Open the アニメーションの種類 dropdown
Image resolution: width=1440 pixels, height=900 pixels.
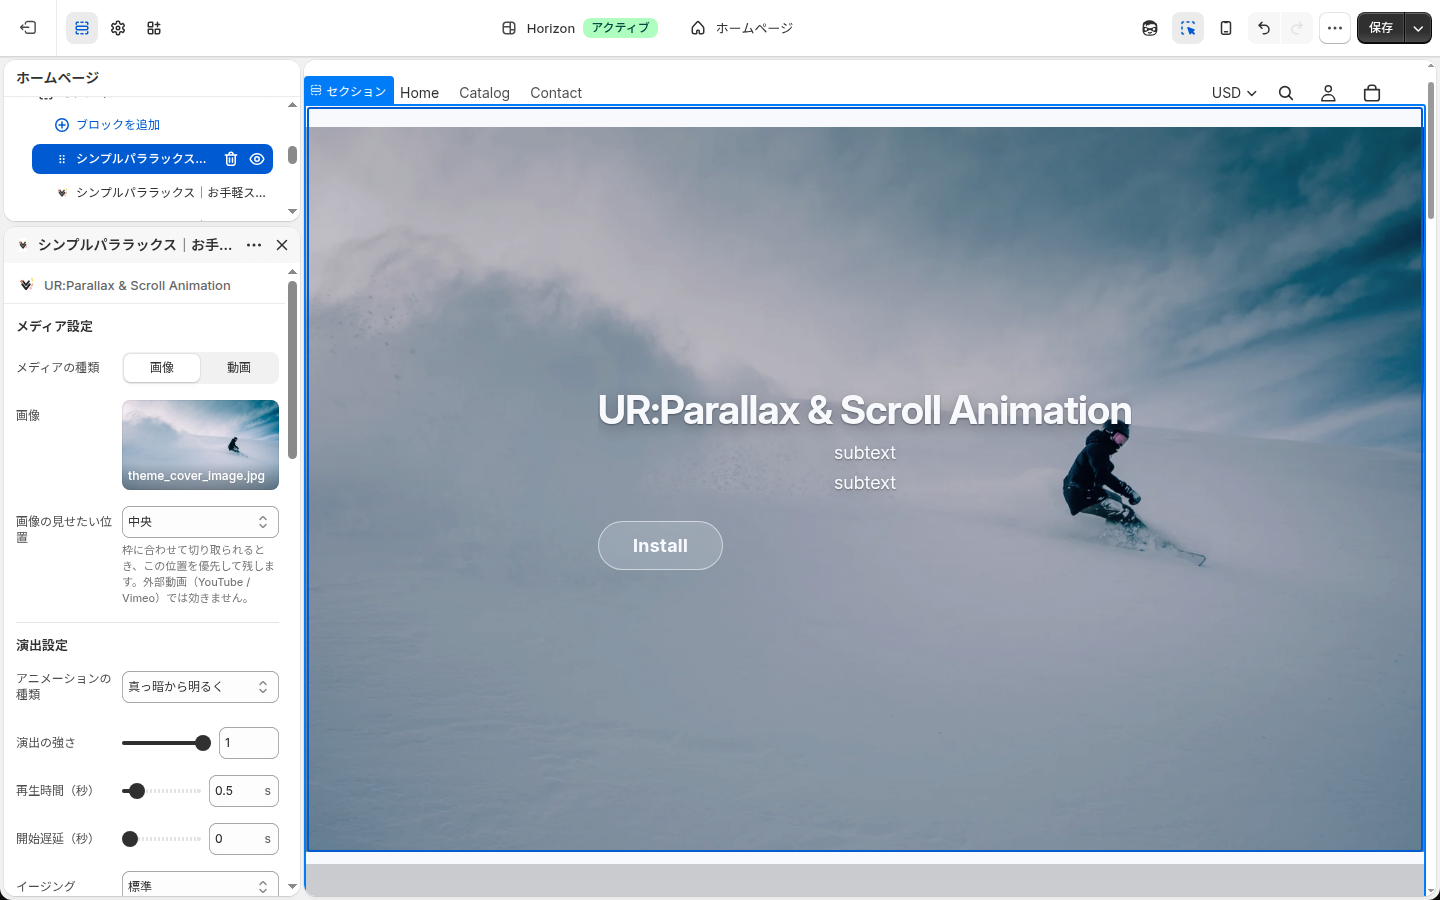tap(200, 687)
